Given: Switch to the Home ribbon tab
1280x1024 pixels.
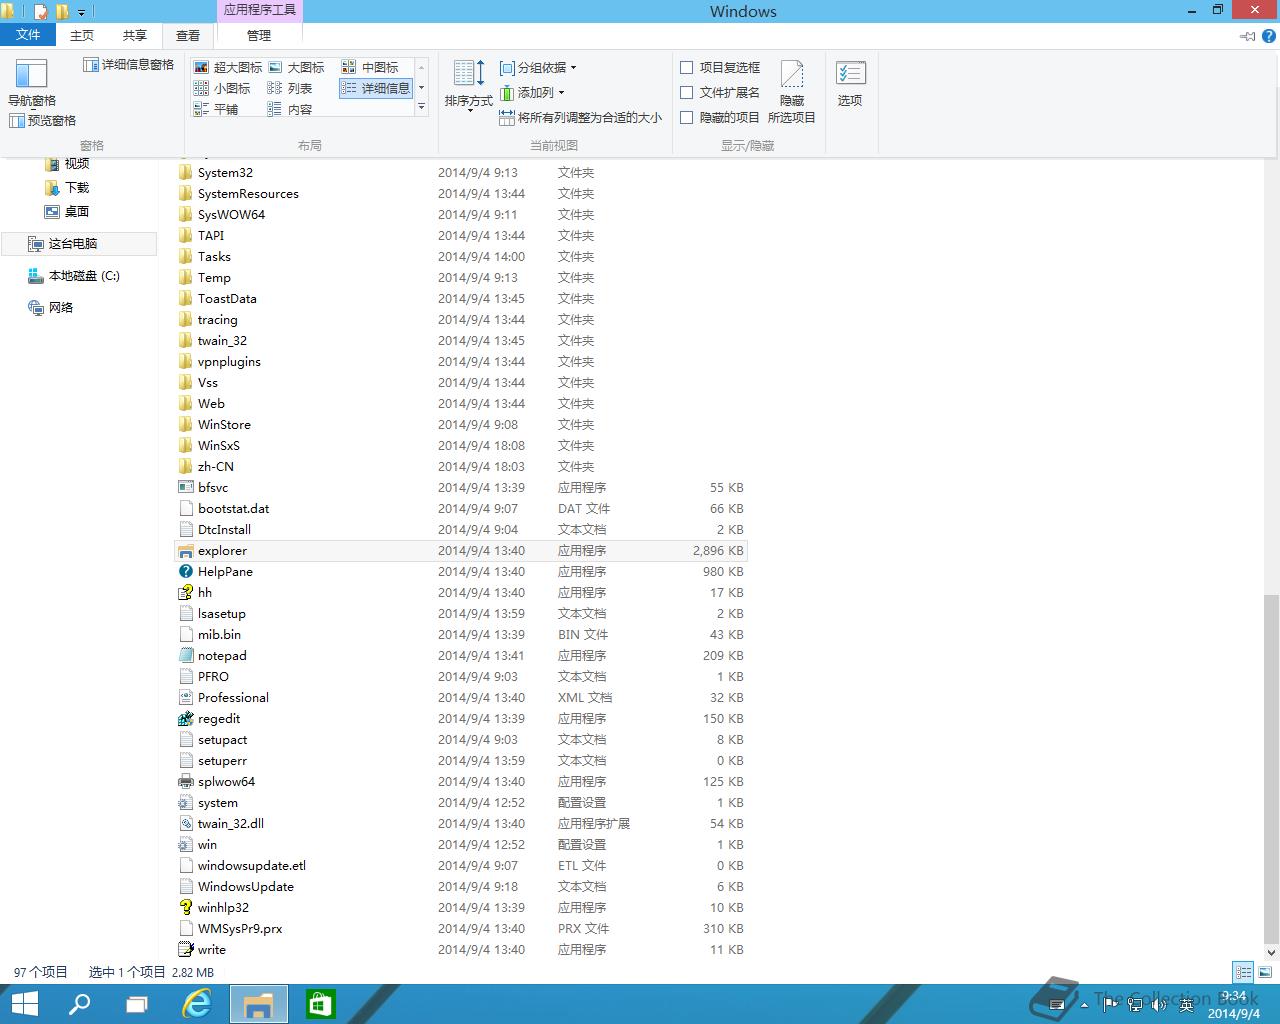Looking at the screenshot, I should coord(82,35).
